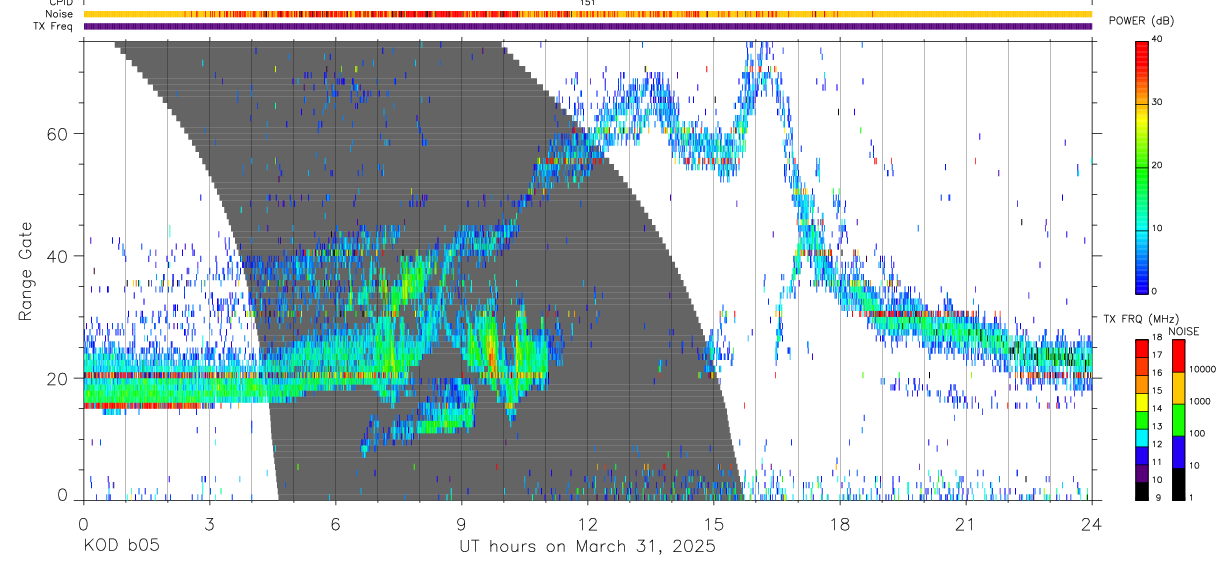Click the Noise strip above the plot
1228x567 pixels.
coord(587,14)
